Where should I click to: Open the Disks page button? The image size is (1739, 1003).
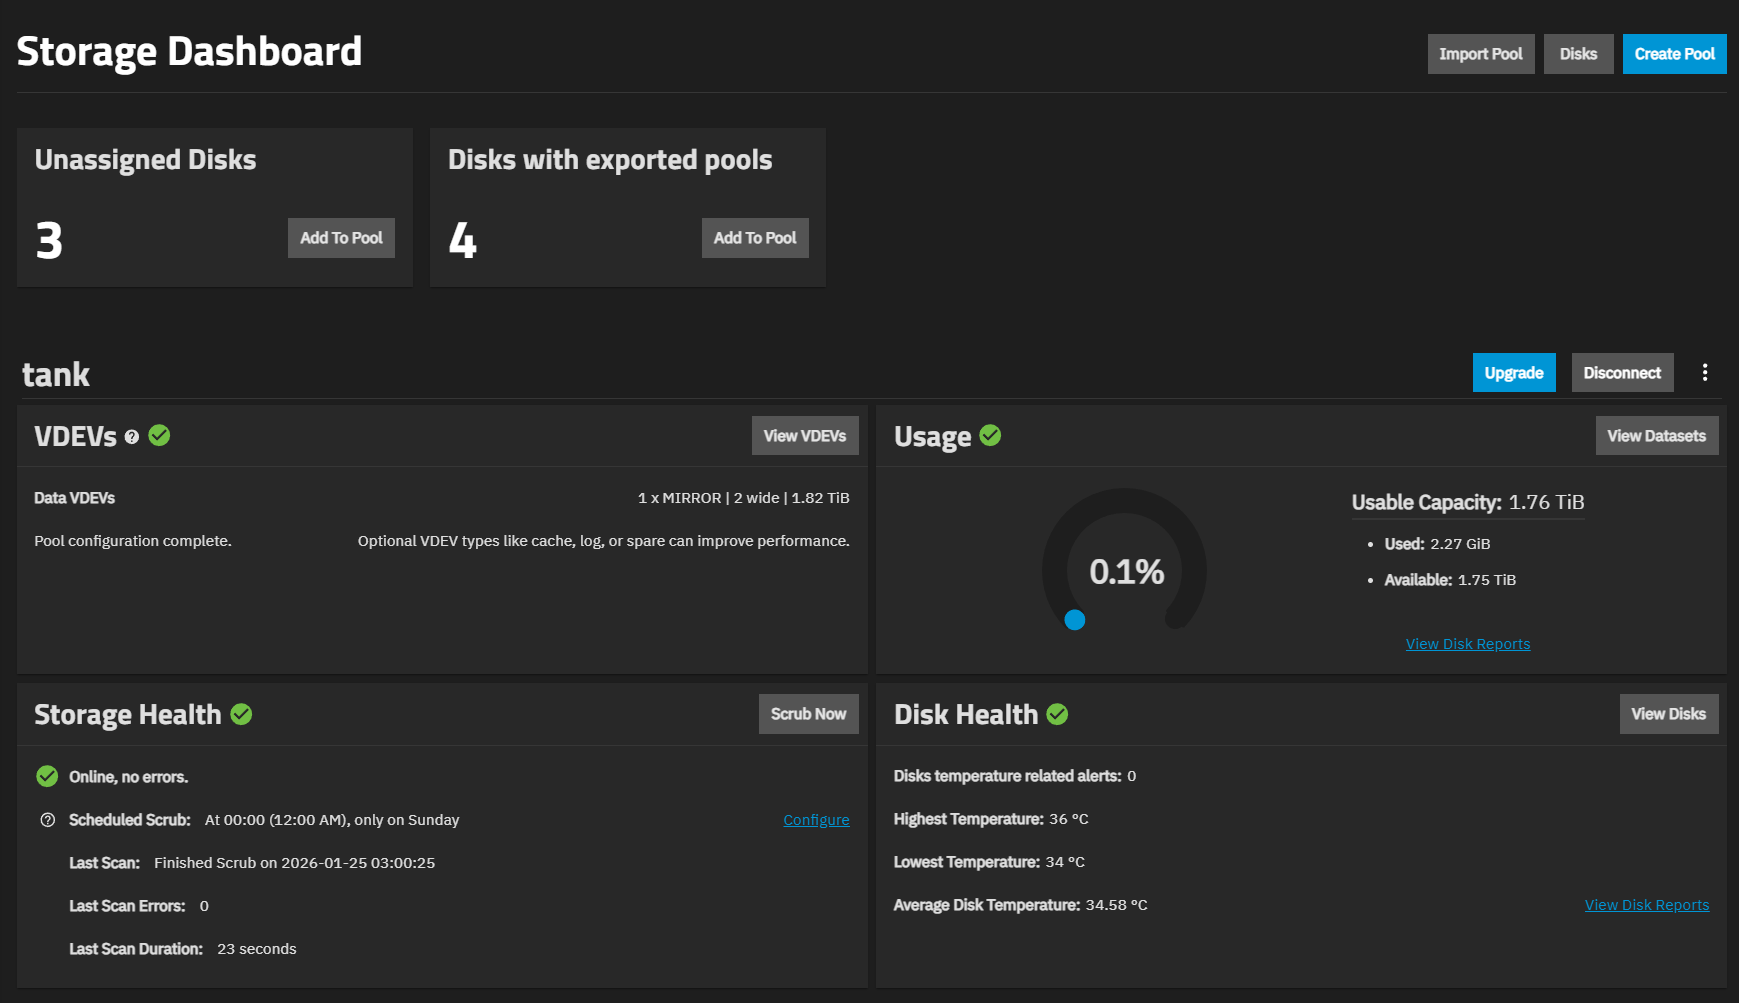(1578, 54)
